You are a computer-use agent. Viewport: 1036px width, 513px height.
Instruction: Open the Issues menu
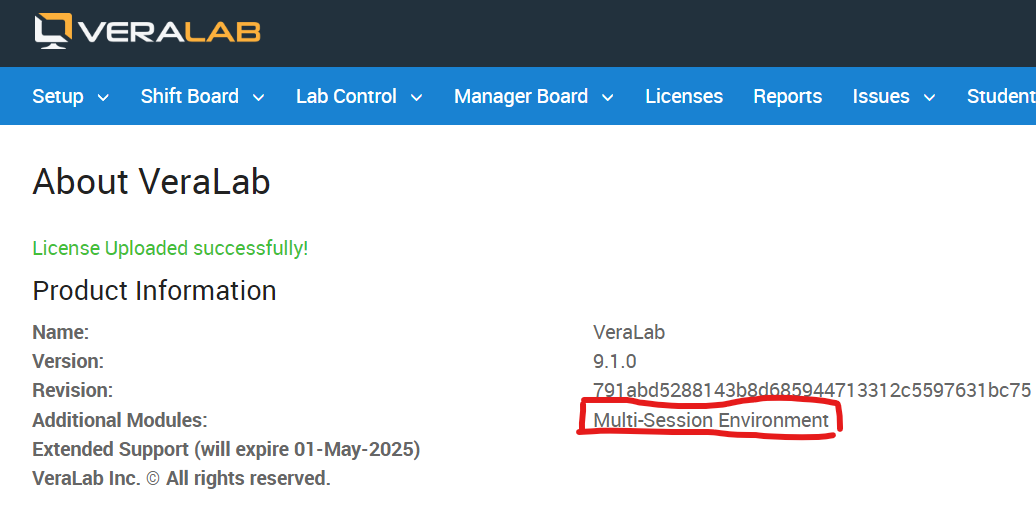coord(881,97)
